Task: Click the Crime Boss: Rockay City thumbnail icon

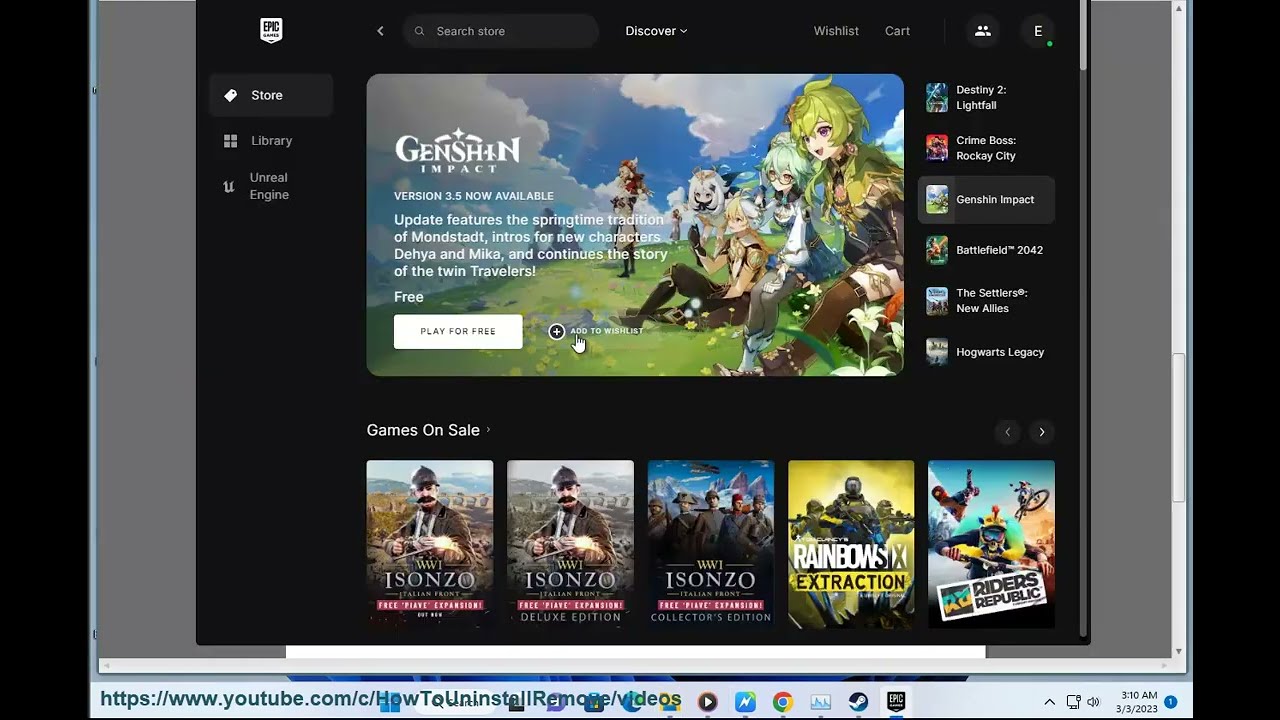Action: point(937,148)
